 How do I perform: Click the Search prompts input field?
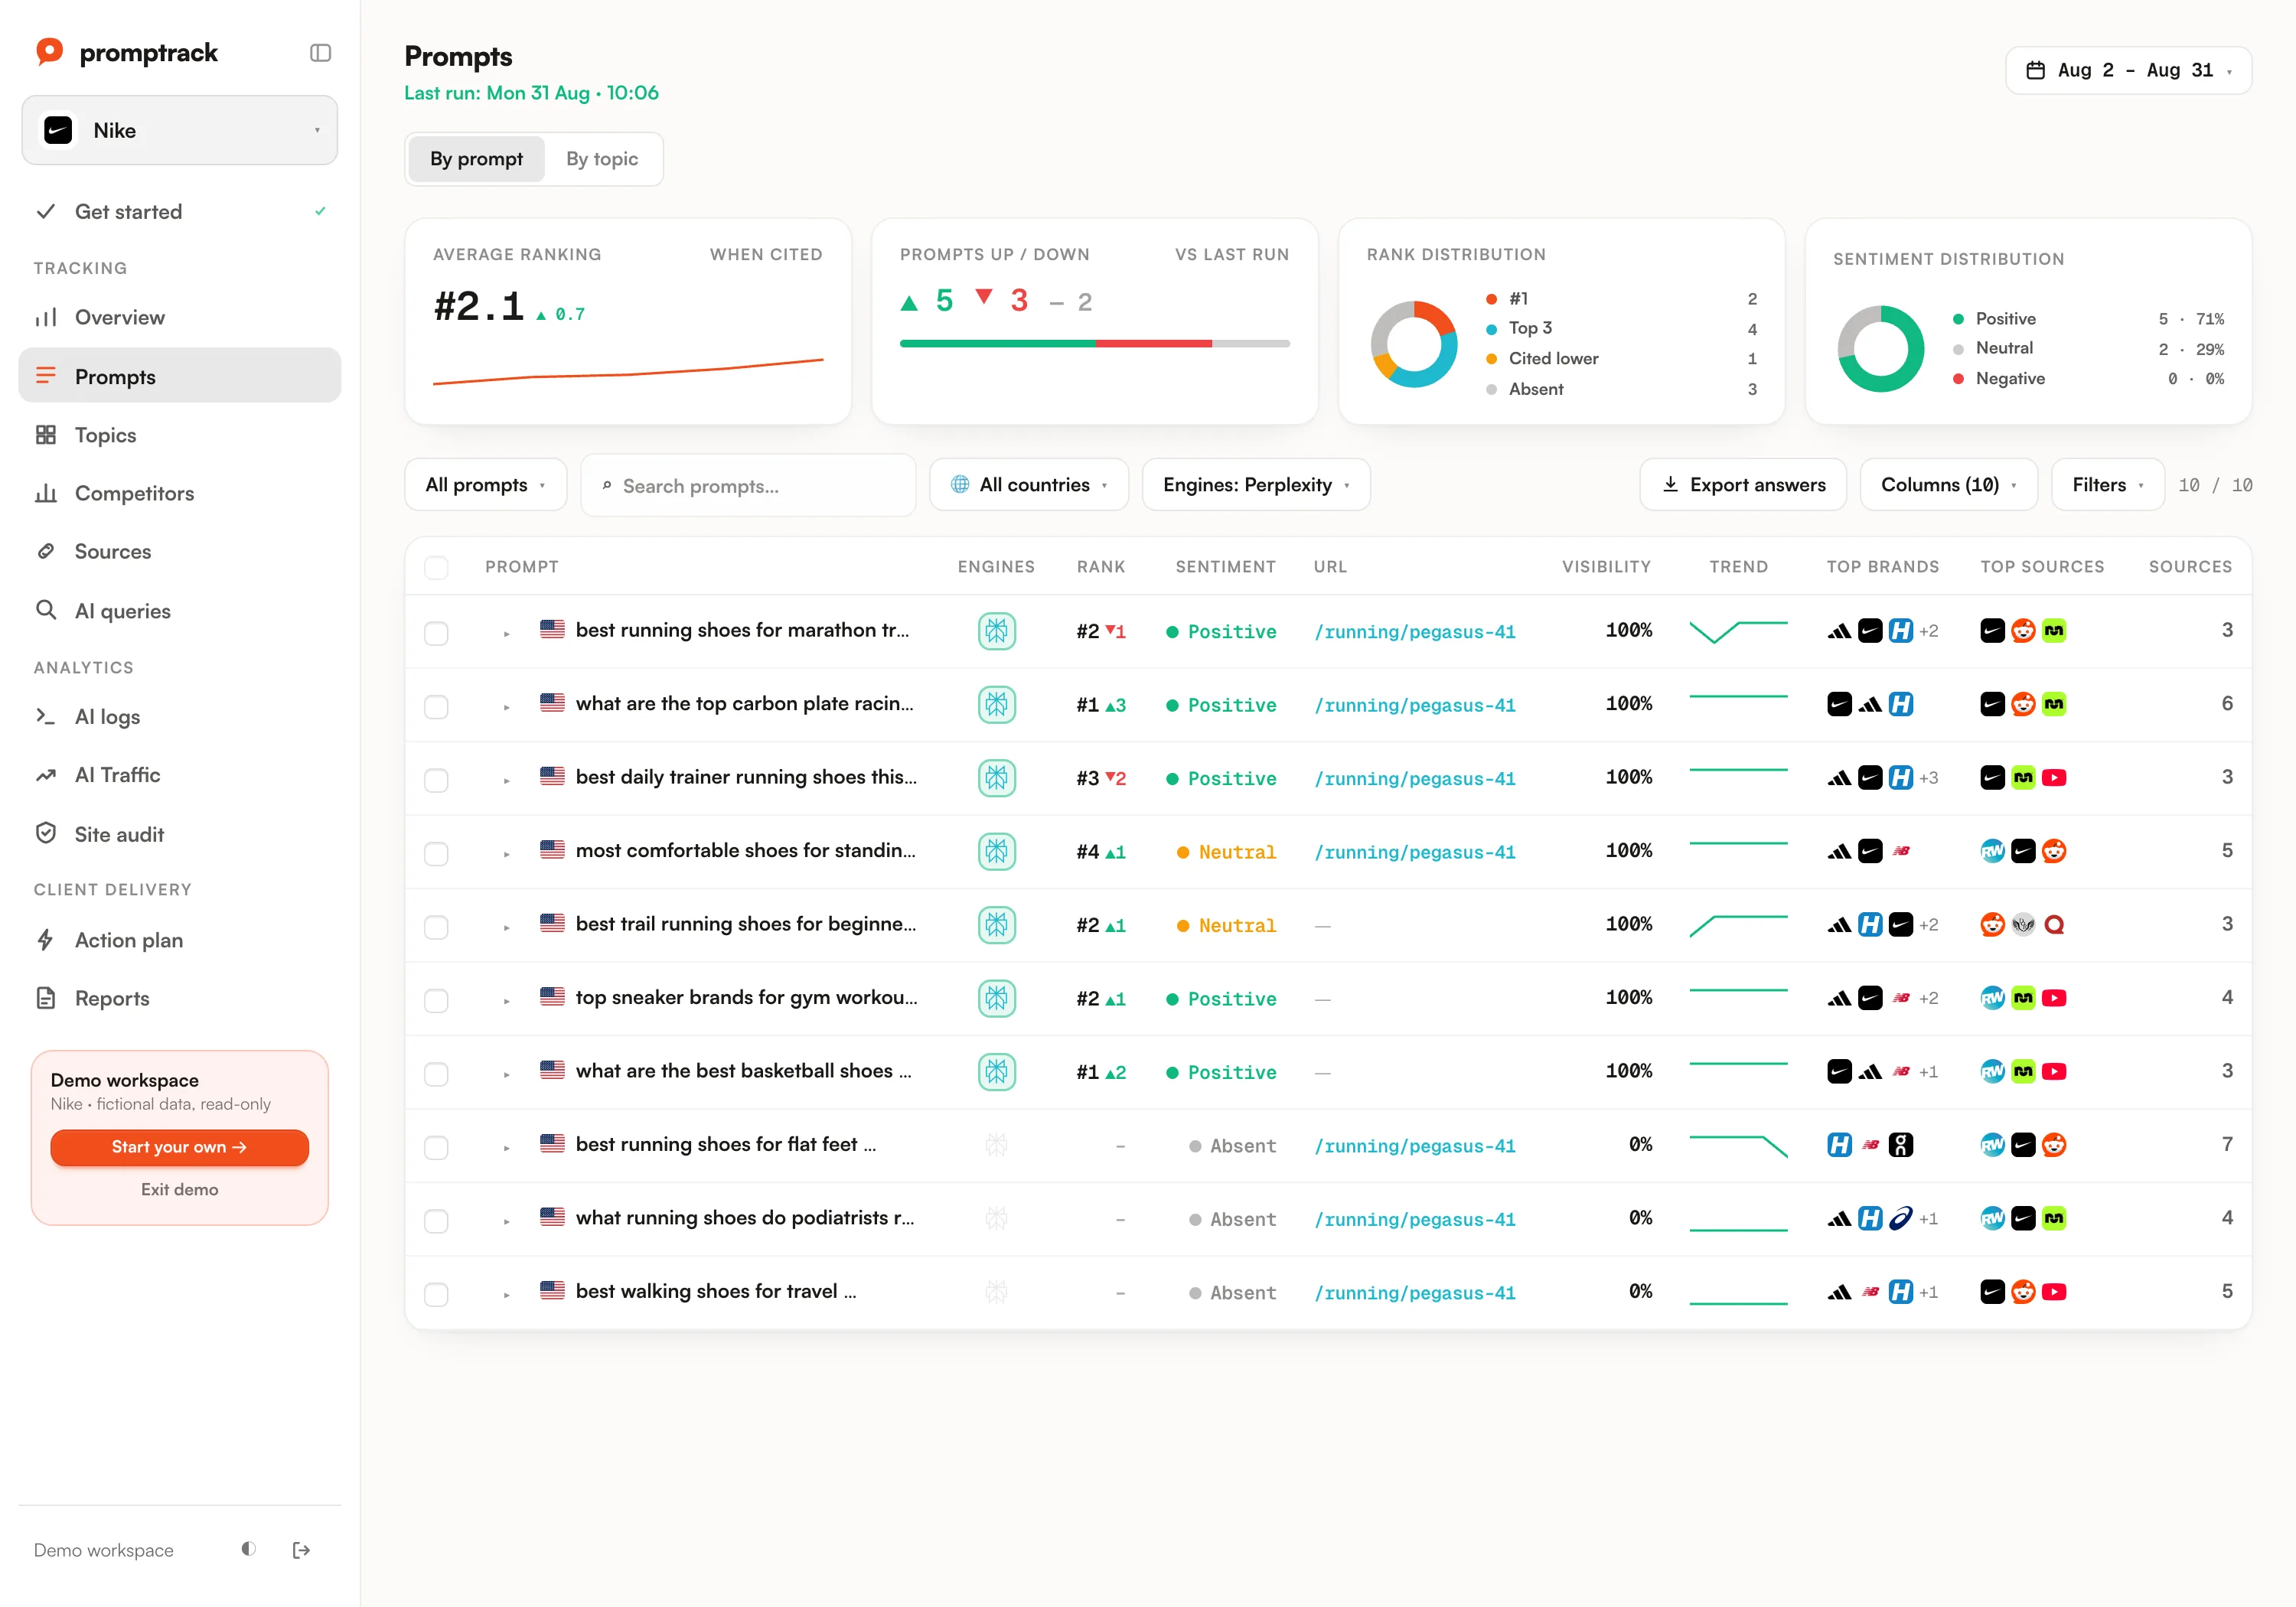point(748,485)
